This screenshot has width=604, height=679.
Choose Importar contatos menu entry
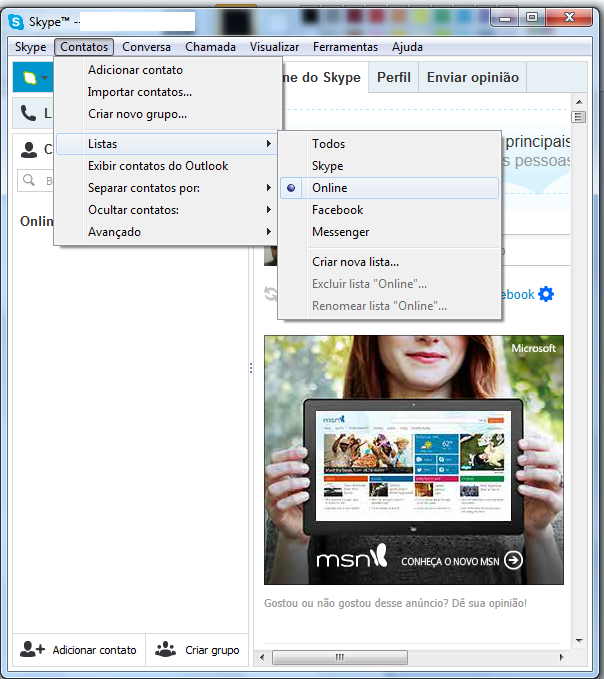click(169, 92)
